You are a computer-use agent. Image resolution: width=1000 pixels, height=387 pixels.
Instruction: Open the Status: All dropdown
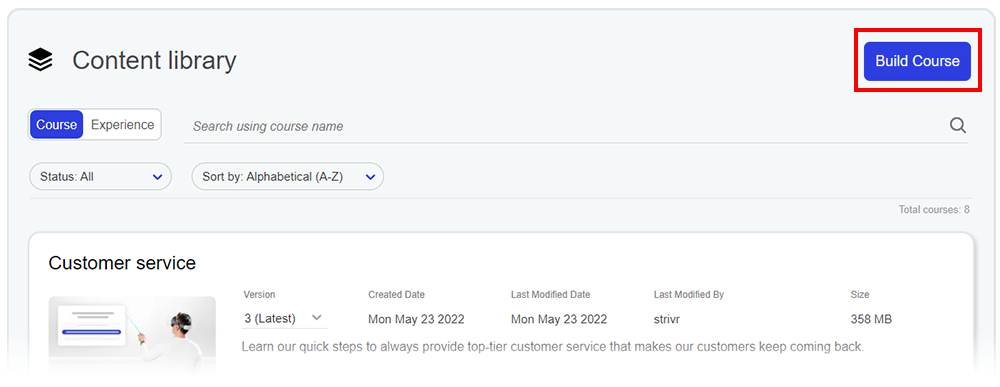101,177
